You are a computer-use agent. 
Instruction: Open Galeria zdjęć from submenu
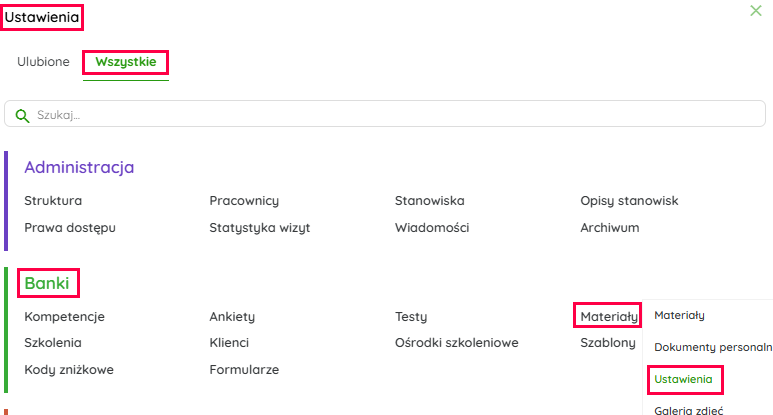coord(688,410)
